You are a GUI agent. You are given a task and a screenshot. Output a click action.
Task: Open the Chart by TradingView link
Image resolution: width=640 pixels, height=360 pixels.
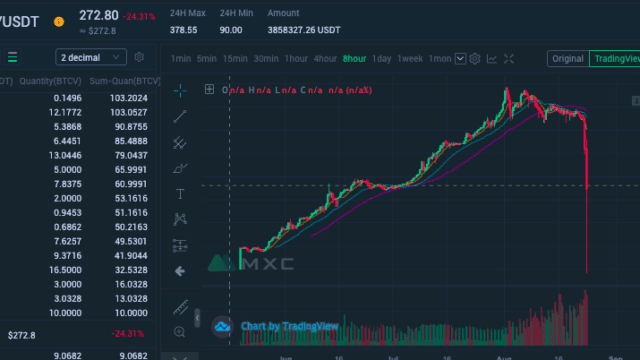click(x=289, y=327)
